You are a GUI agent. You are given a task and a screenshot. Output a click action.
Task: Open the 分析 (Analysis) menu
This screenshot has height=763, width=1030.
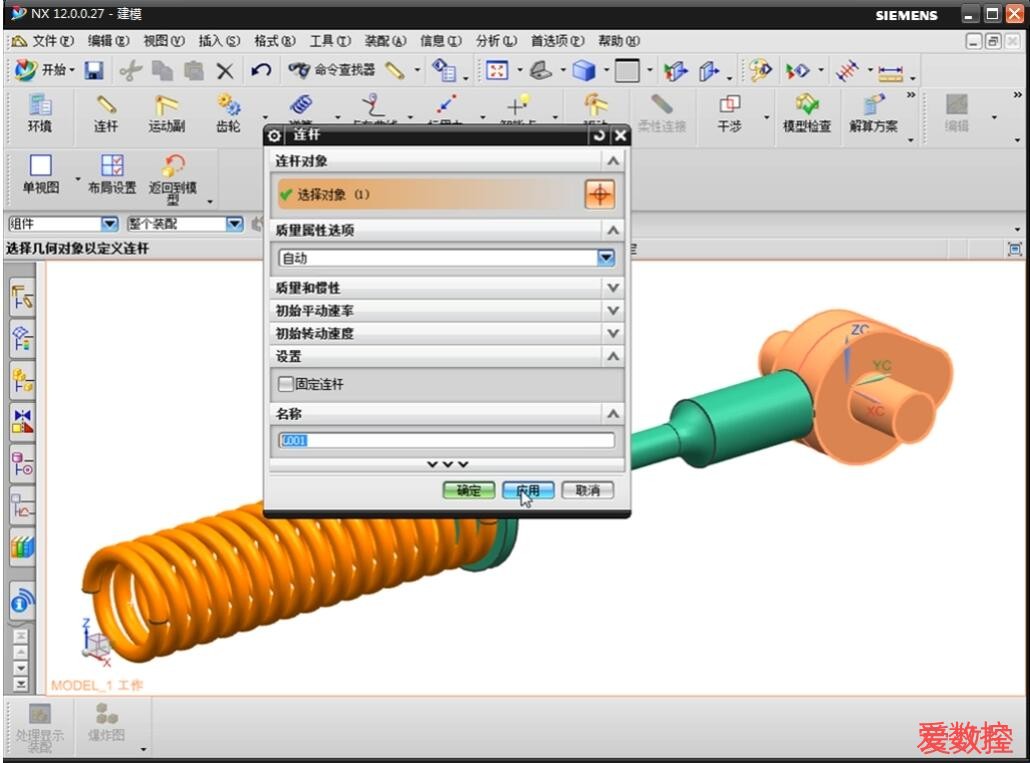pos(495,41)
